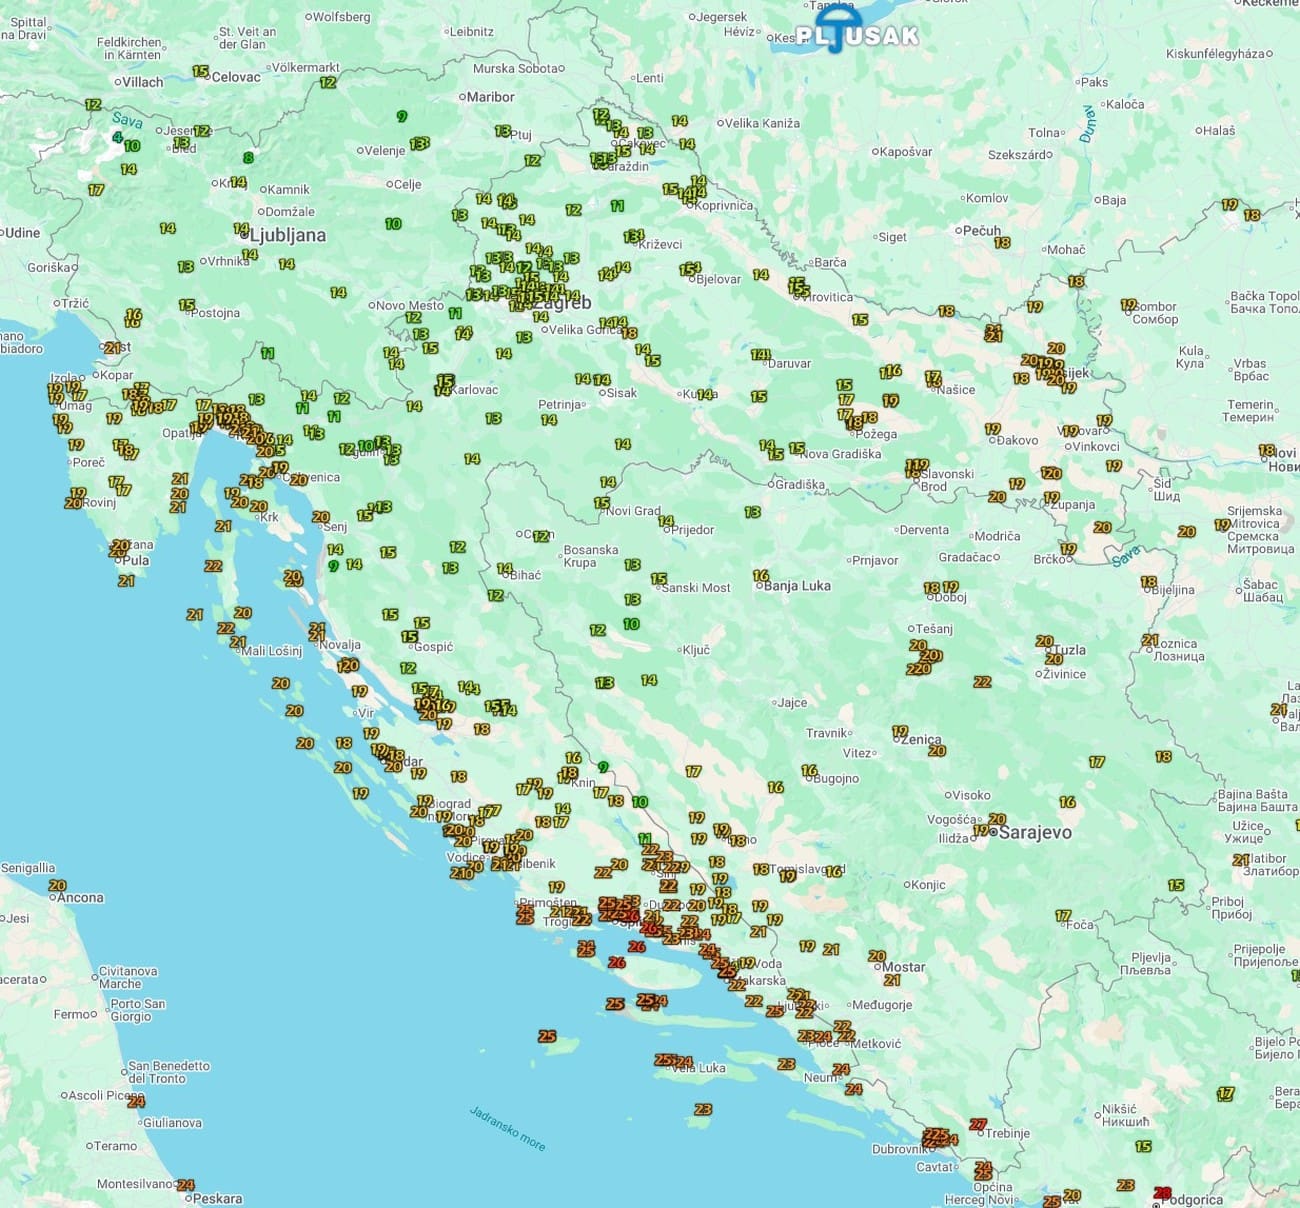Click the Ljubljana city label

(x=287, y=235)
